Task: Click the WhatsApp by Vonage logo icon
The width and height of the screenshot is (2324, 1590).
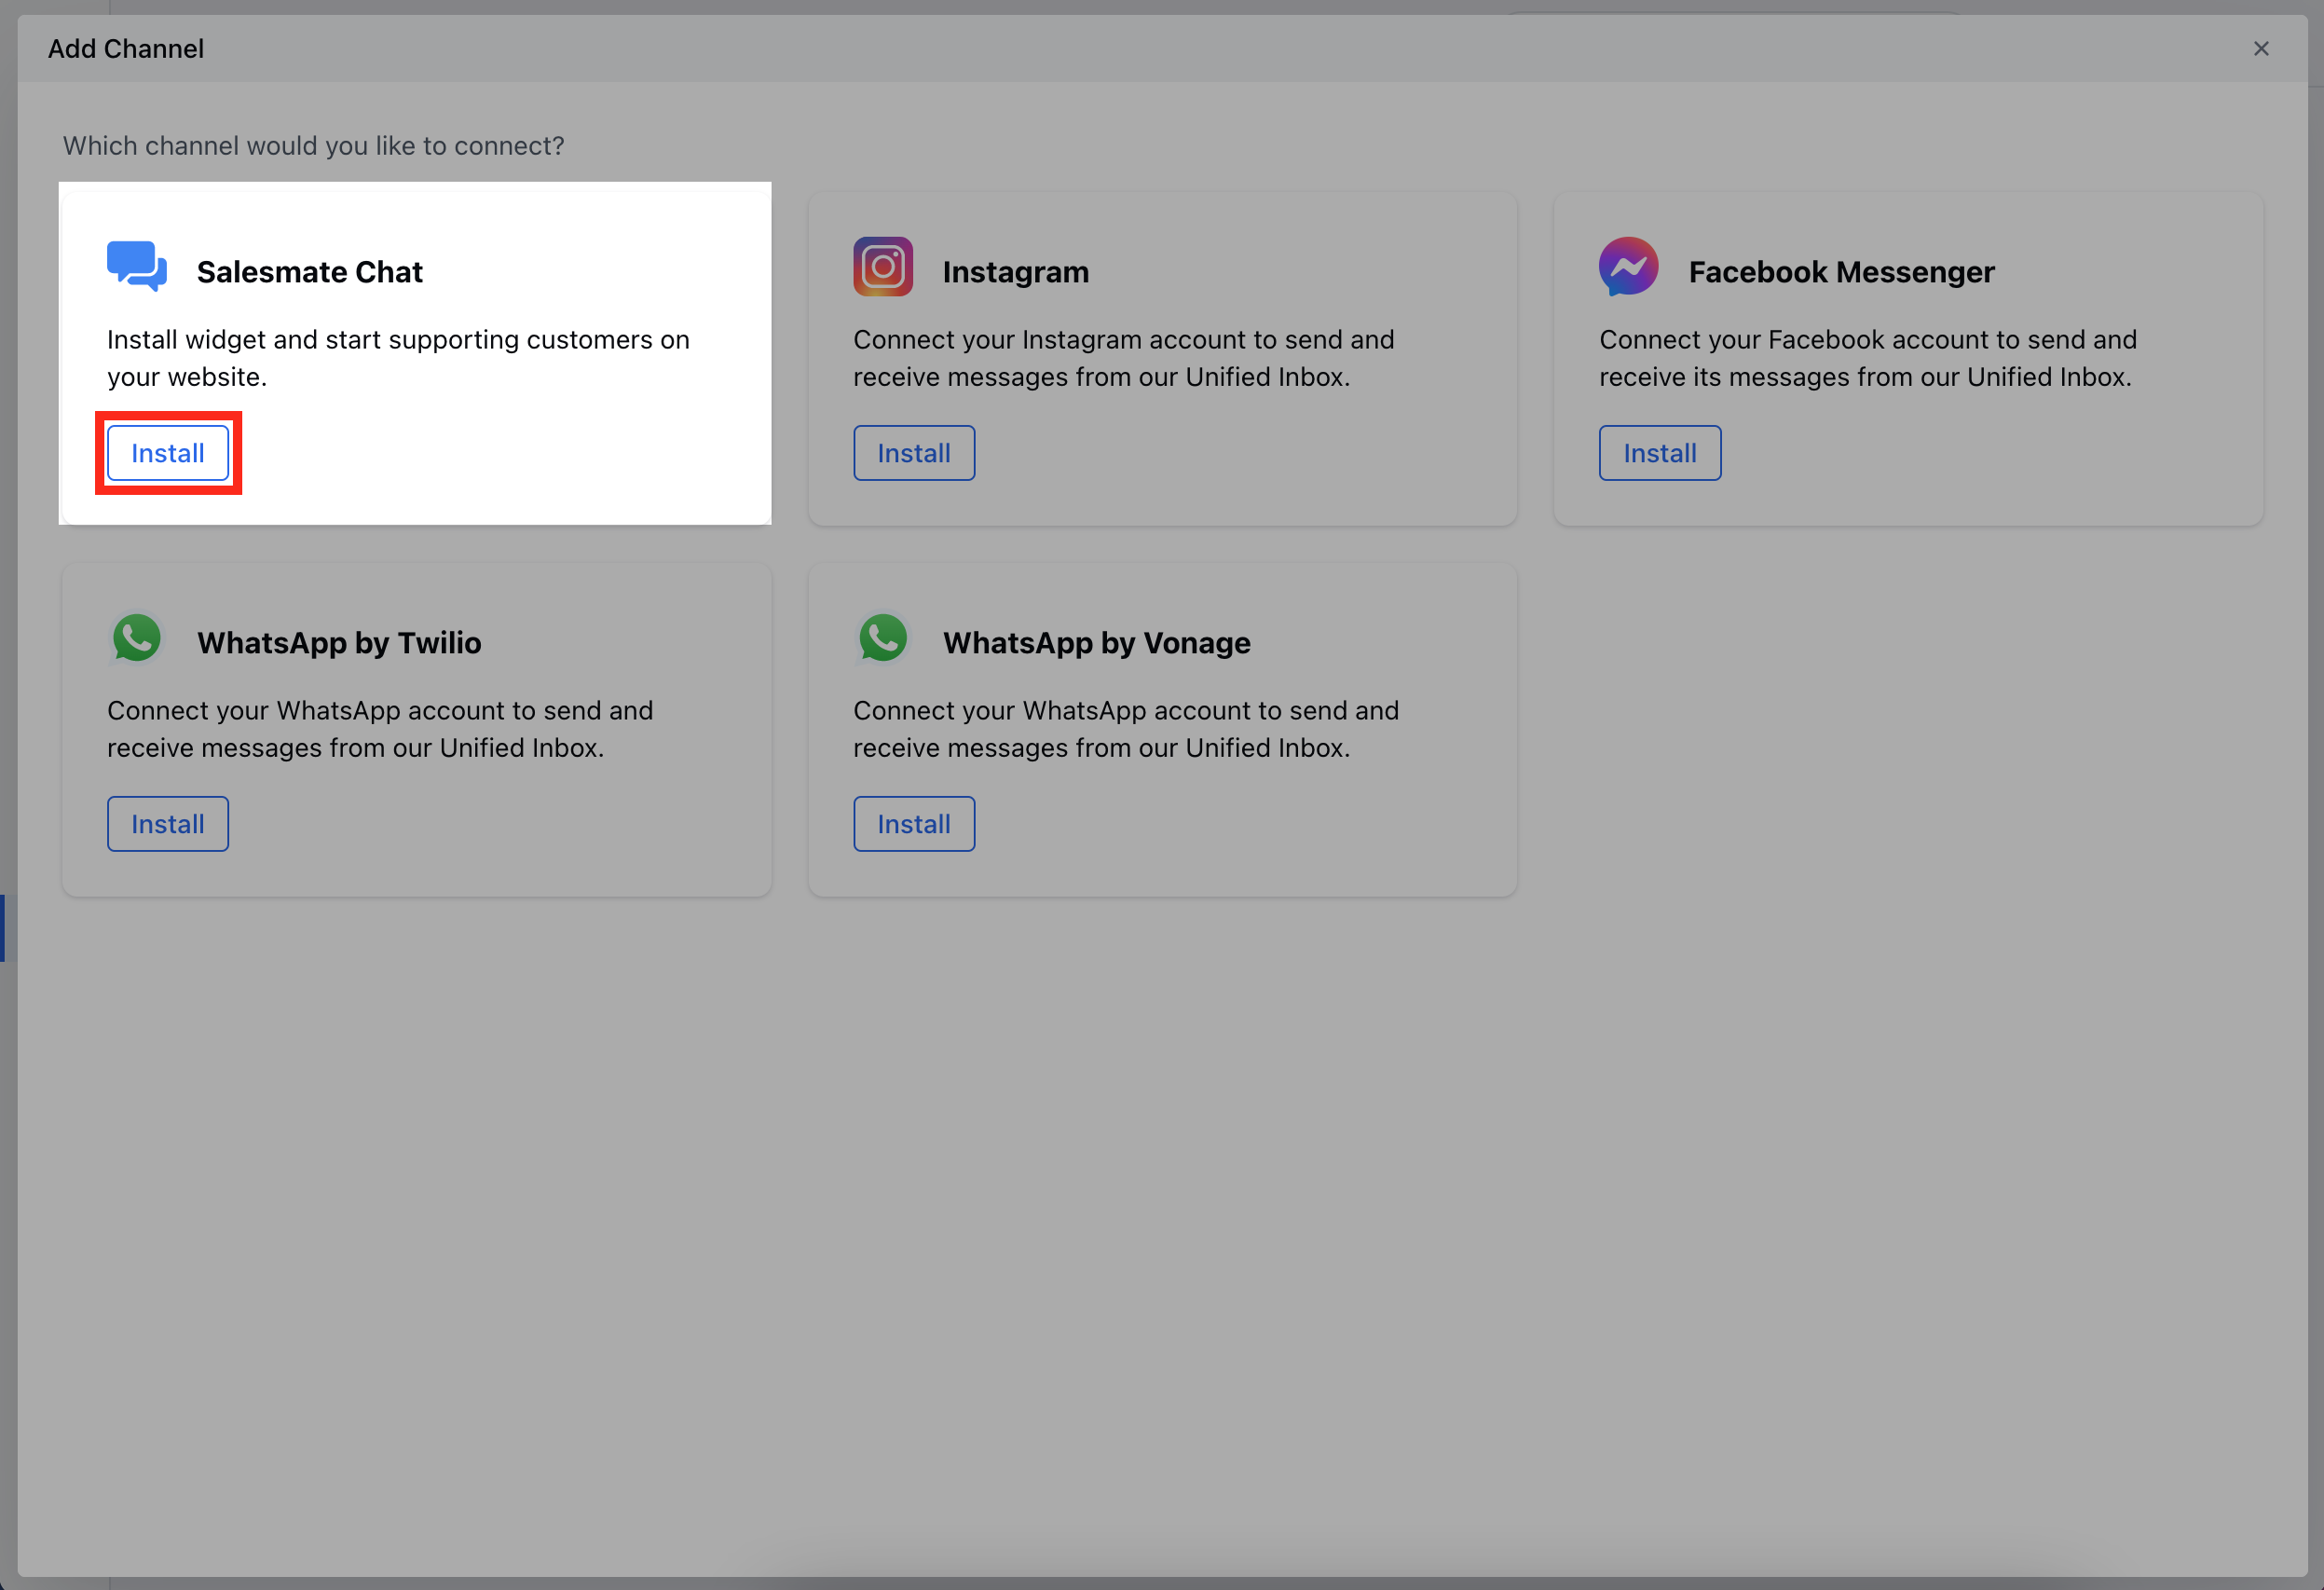Action: pos(883,637)
